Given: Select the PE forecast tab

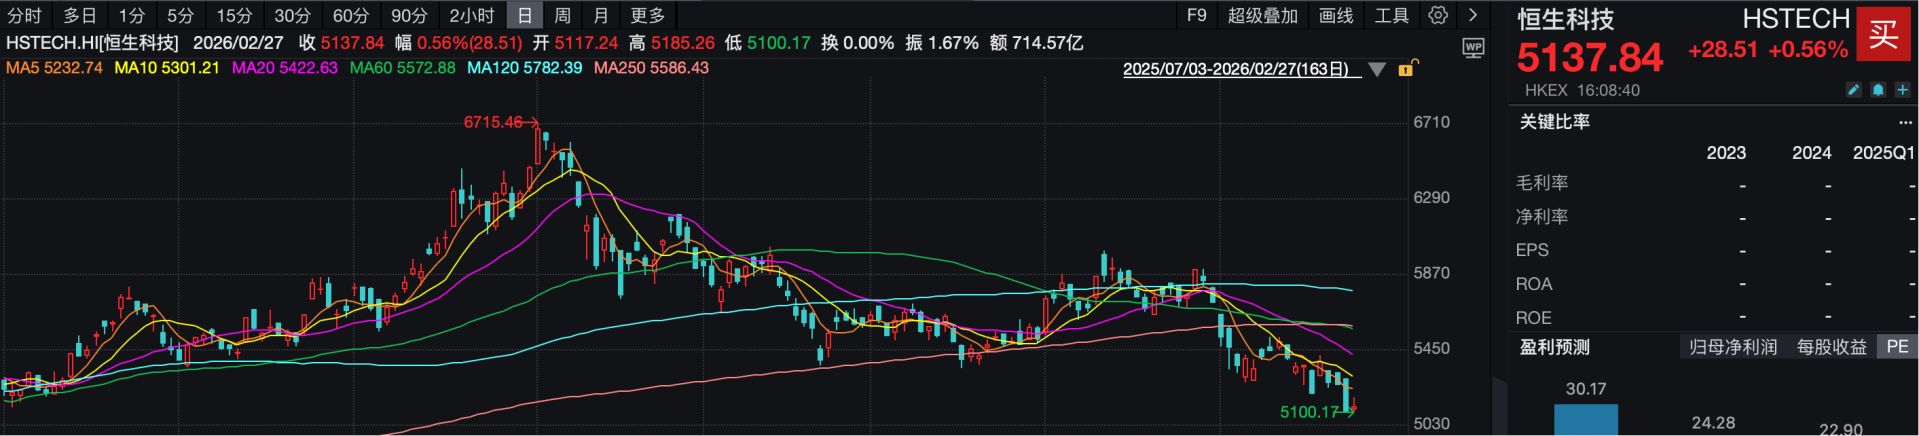Looking at the screenshot, I should point(1896,347).
